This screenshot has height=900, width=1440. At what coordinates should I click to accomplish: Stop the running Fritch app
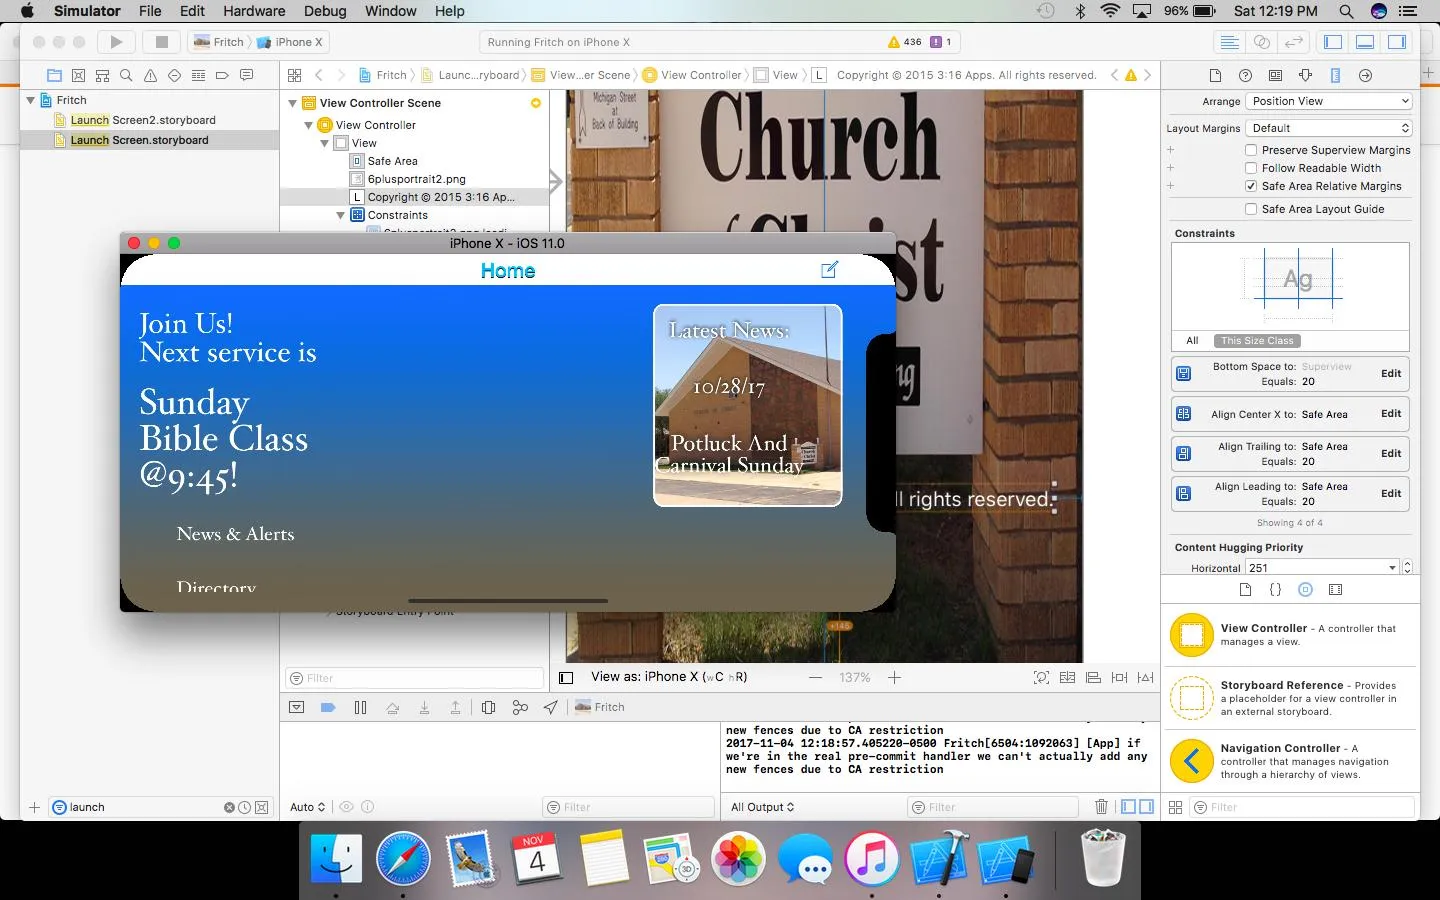(x=161, y=42)
